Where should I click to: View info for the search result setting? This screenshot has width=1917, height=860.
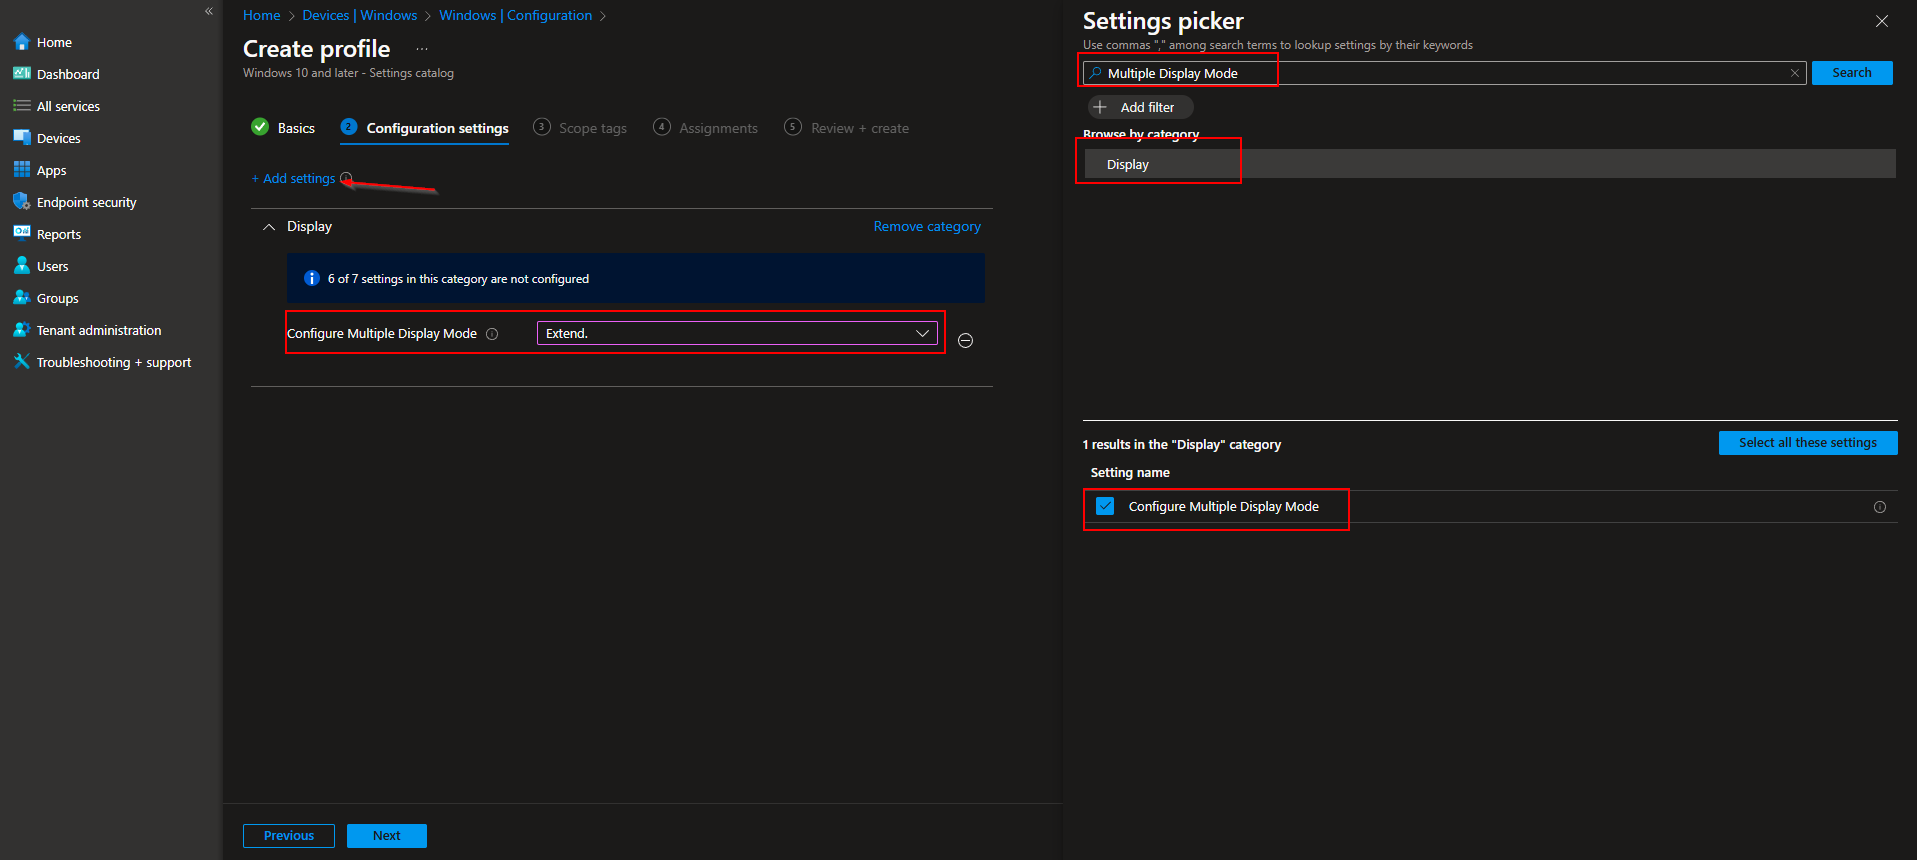(1879, 507)
